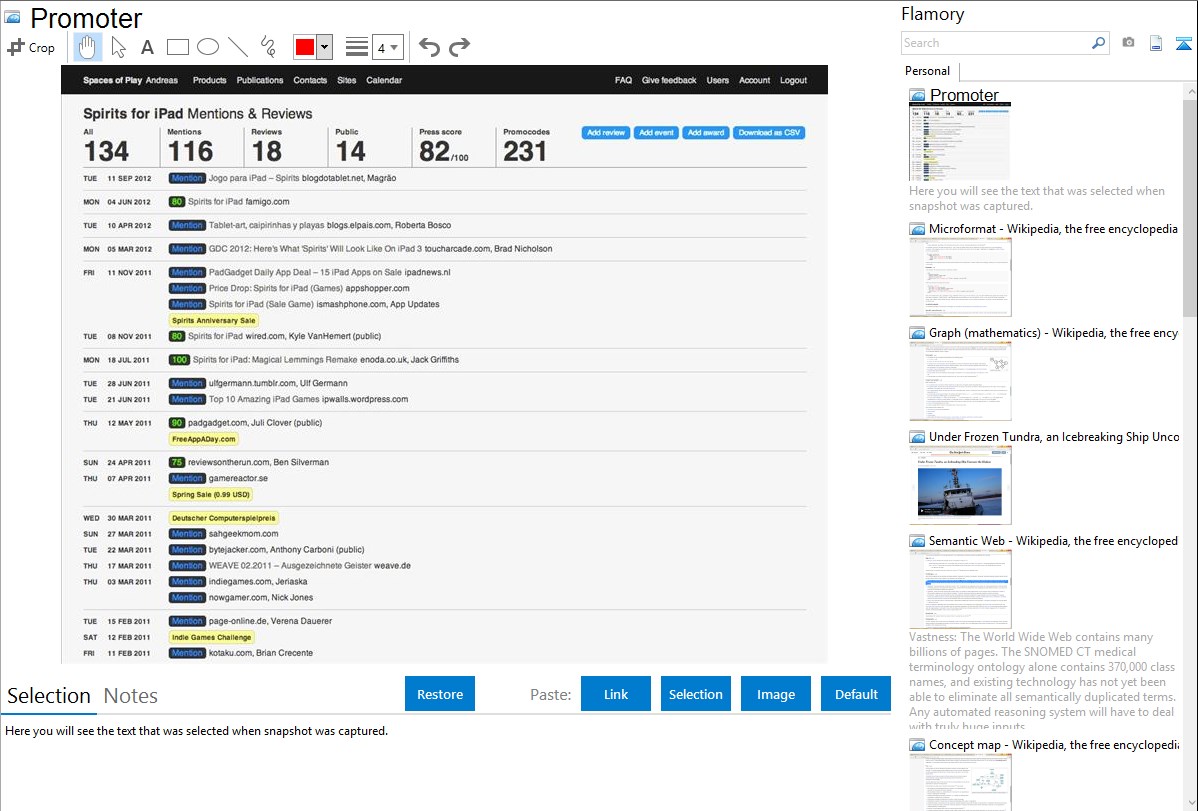The image size is (1198, 811).
Task: Click the icon beside Promoter sidebar title
Action: click(x=917, y=96)
